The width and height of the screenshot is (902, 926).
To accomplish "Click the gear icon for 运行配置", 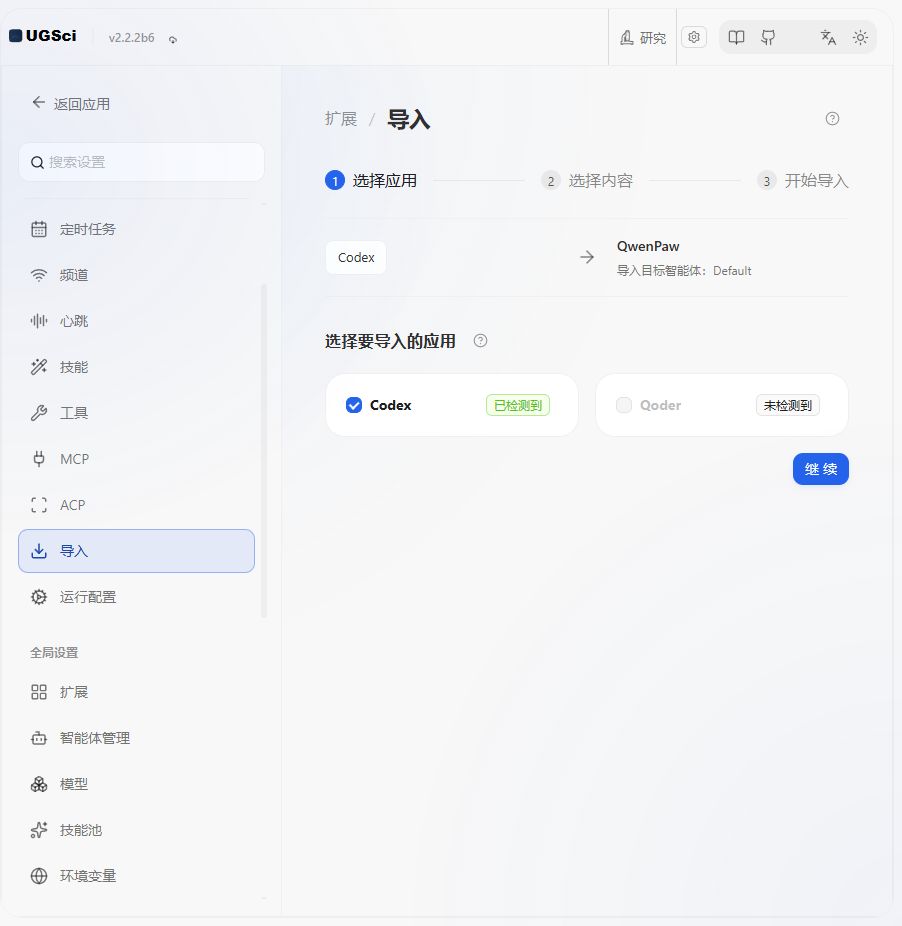I will 39,597.
